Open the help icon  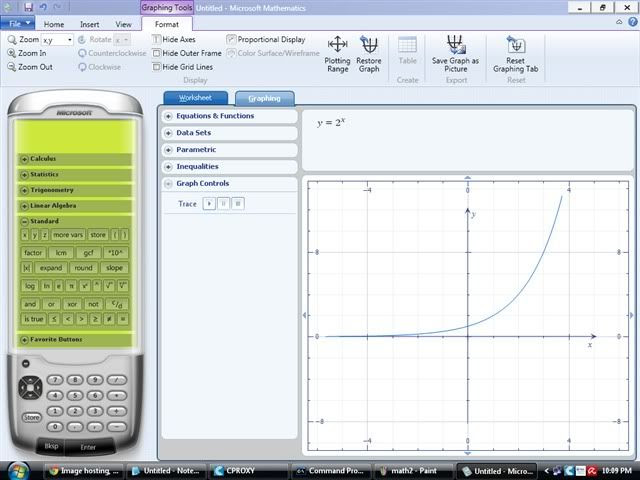(x=633, y=22)
